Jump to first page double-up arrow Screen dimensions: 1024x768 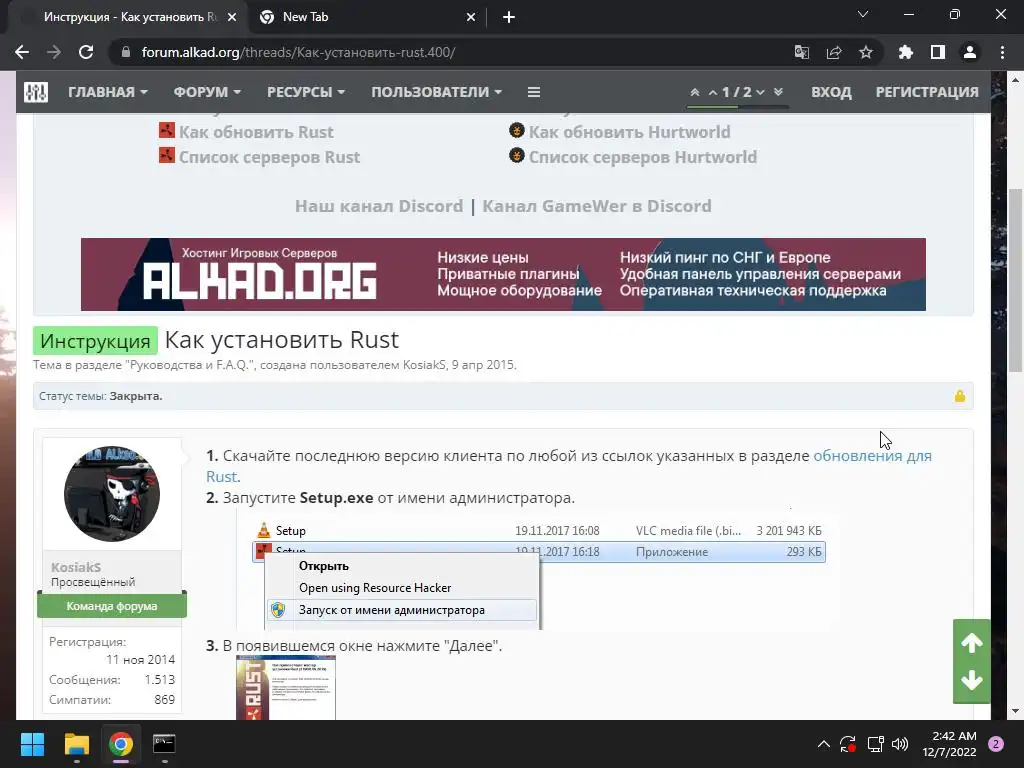click(695, 92)
